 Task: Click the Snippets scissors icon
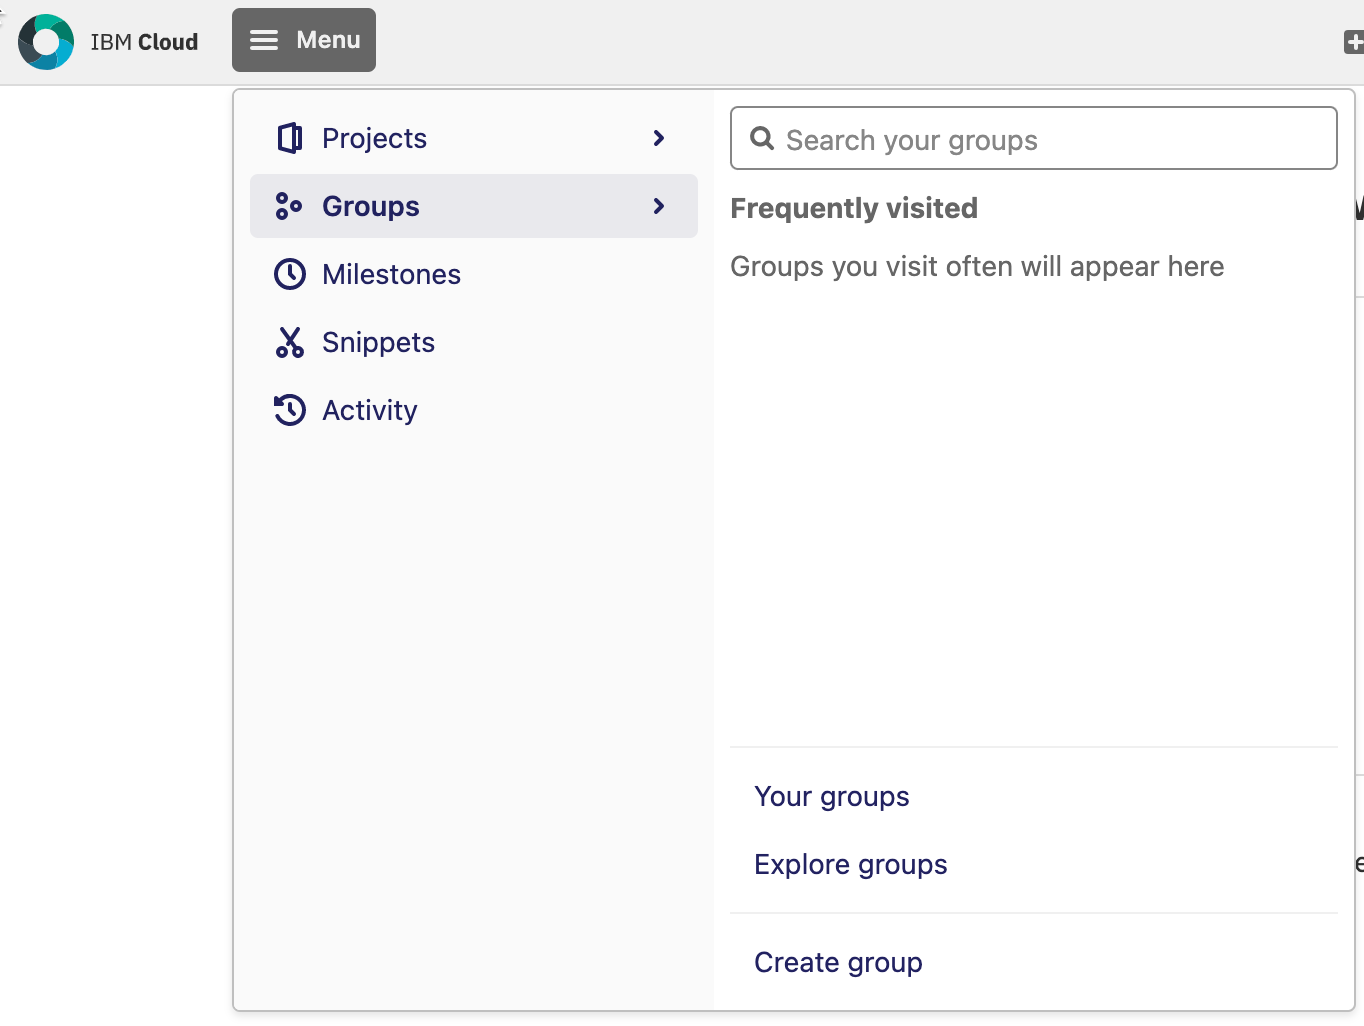click(x=290, y=342)
